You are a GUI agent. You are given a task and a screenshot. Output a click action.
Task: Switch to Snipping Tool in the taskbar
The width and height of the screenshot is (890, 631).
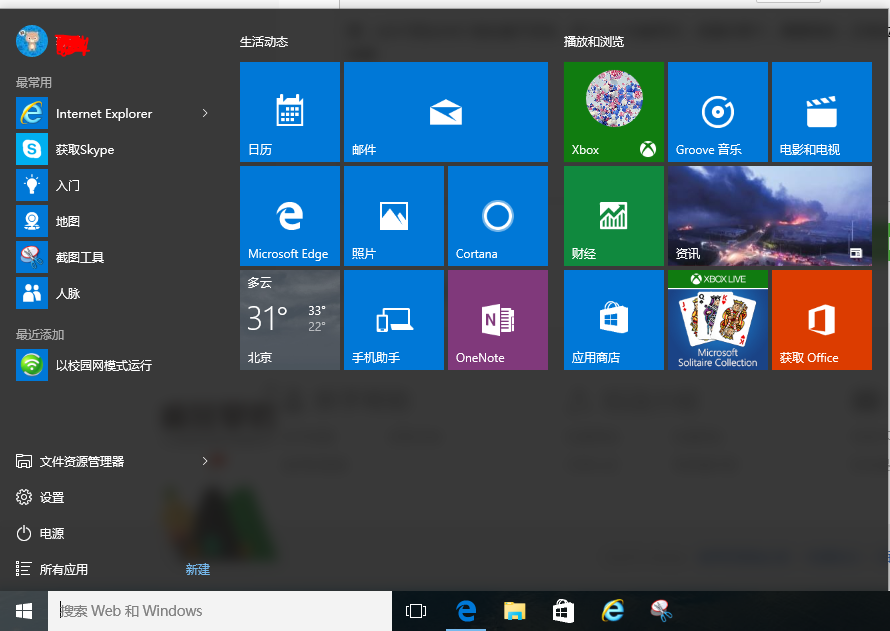661,611
